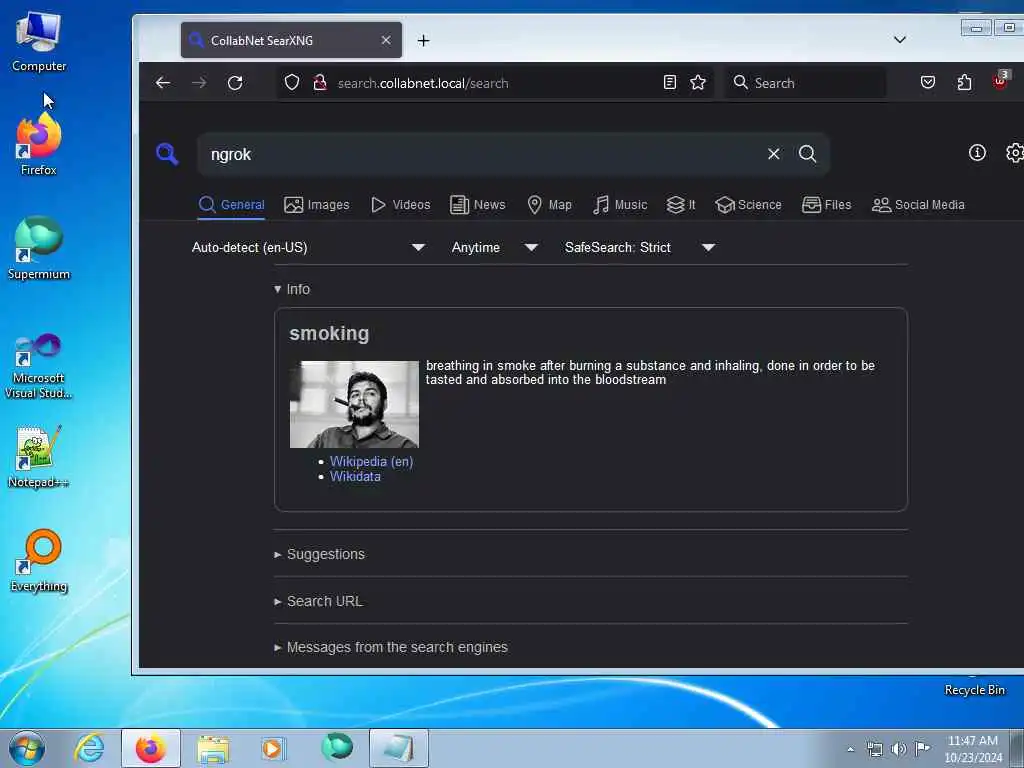Image resolution: width=1024 pixels, height=768 pixels.
Task: Clear the ngrok search query
Action: pyautogui.click(x=773, y=154)
